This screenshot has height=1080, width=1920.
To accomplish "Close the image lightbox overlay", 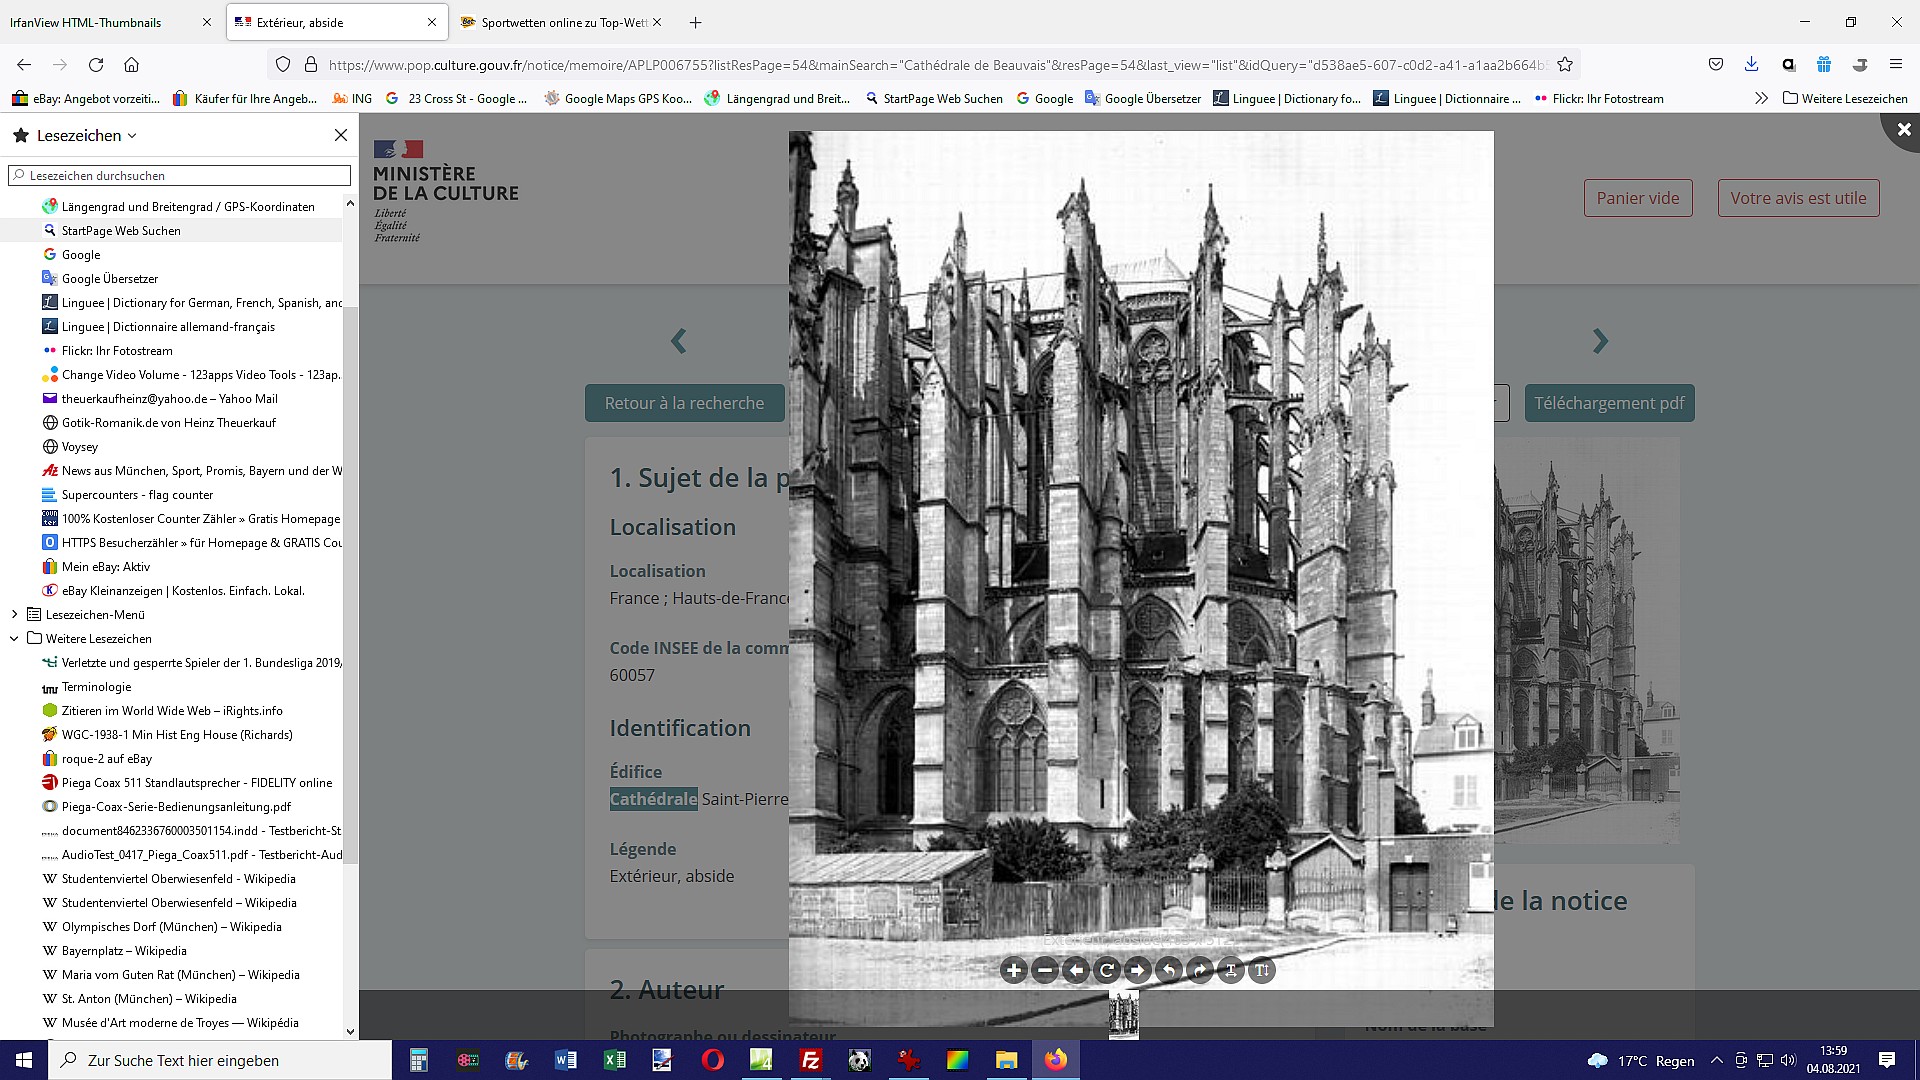I will click(x=1903, y=129).
